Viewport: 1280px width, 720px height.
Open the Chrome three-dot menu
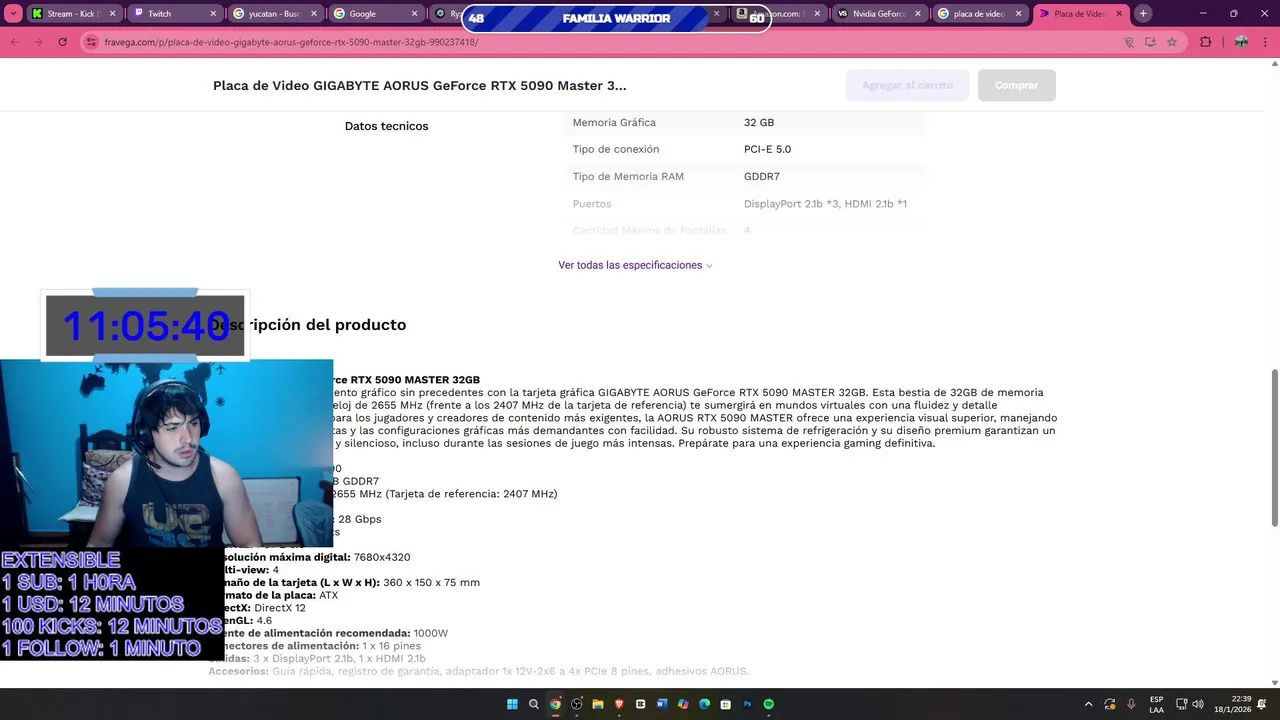(x=1266, y=42)
